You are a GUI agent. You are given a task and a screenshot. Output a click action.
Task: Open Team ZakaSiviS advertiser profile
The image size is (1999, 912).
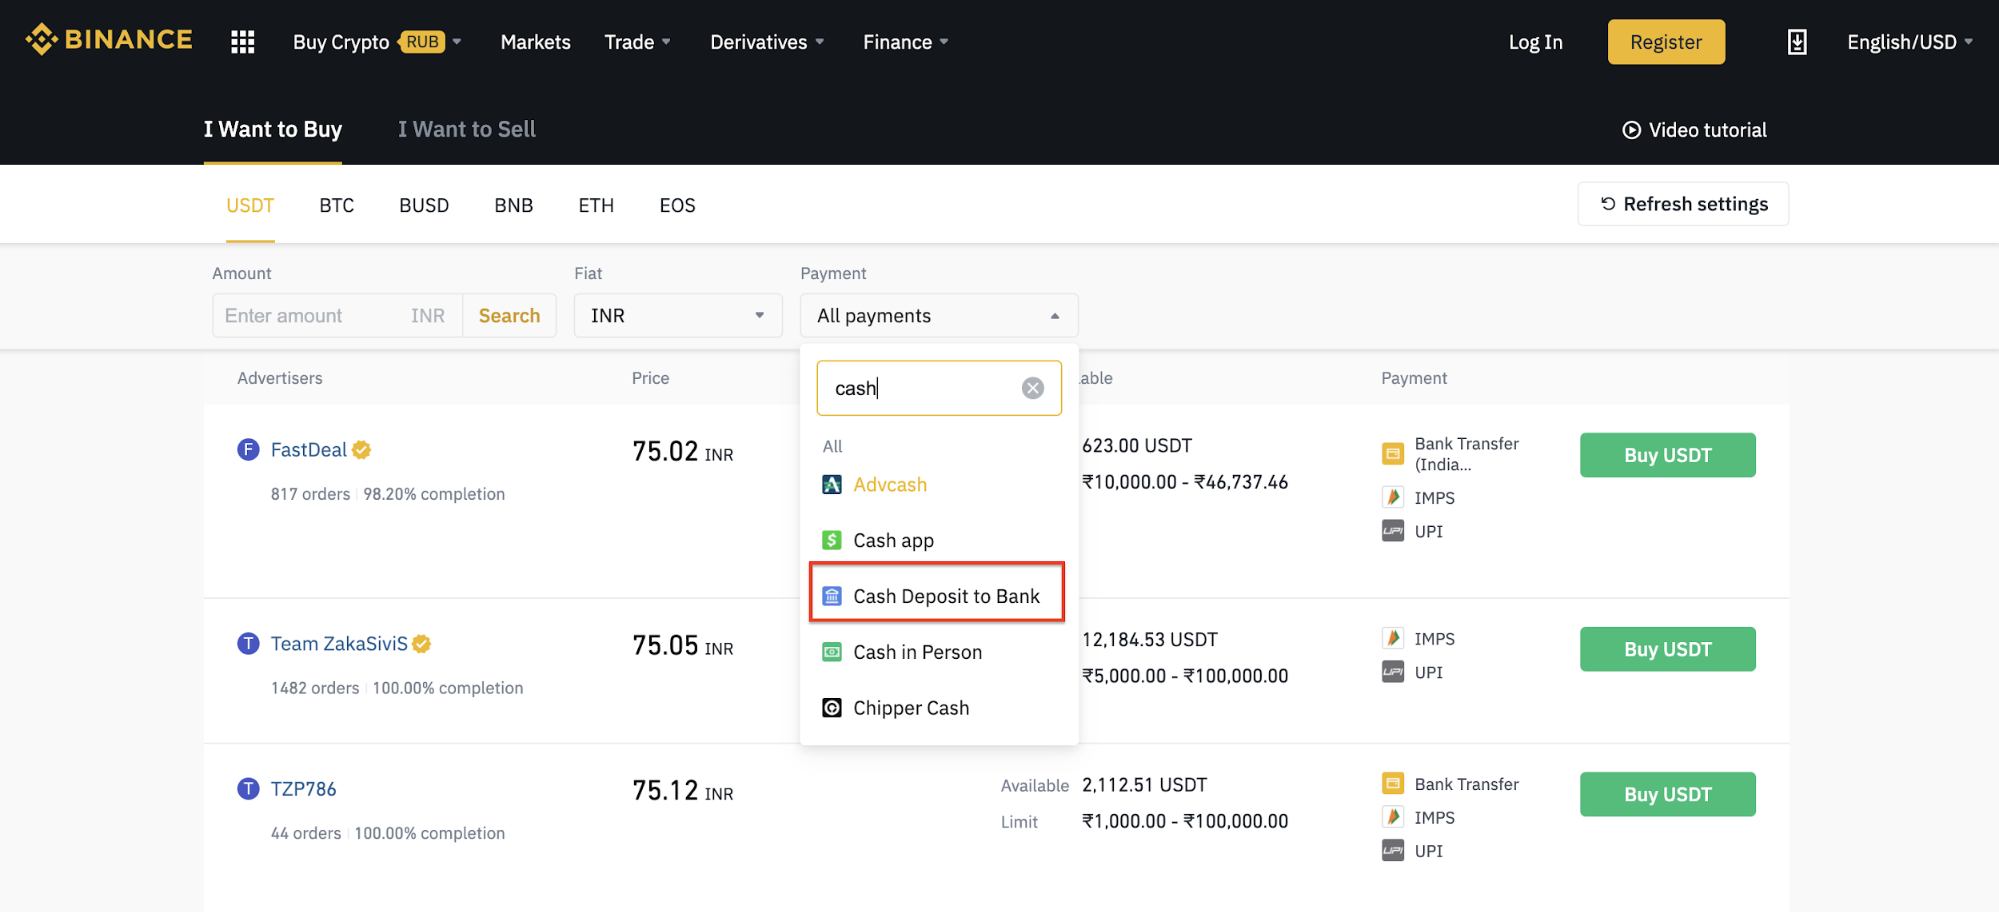coord(339,644)
